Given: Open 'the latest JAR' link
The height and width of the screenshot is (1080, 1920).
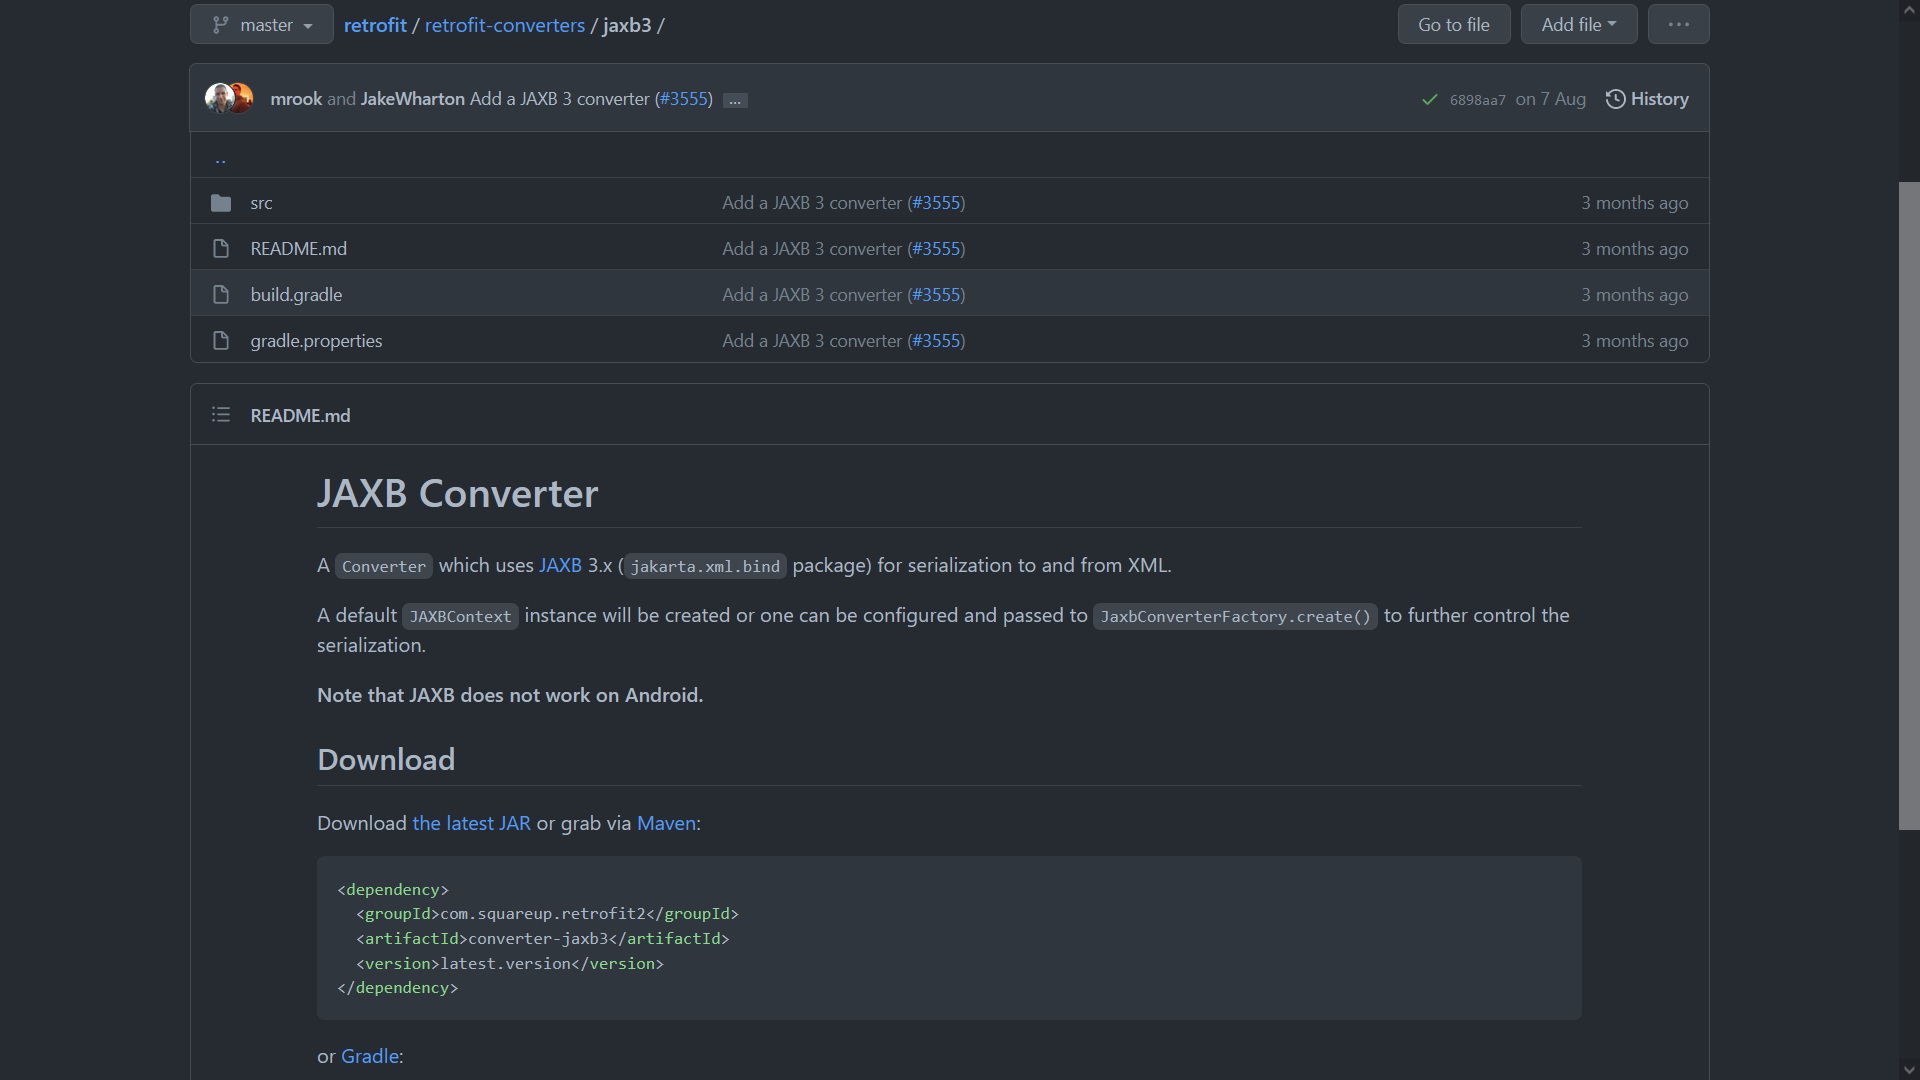Looking at the screenshot, I should (471, 823).
